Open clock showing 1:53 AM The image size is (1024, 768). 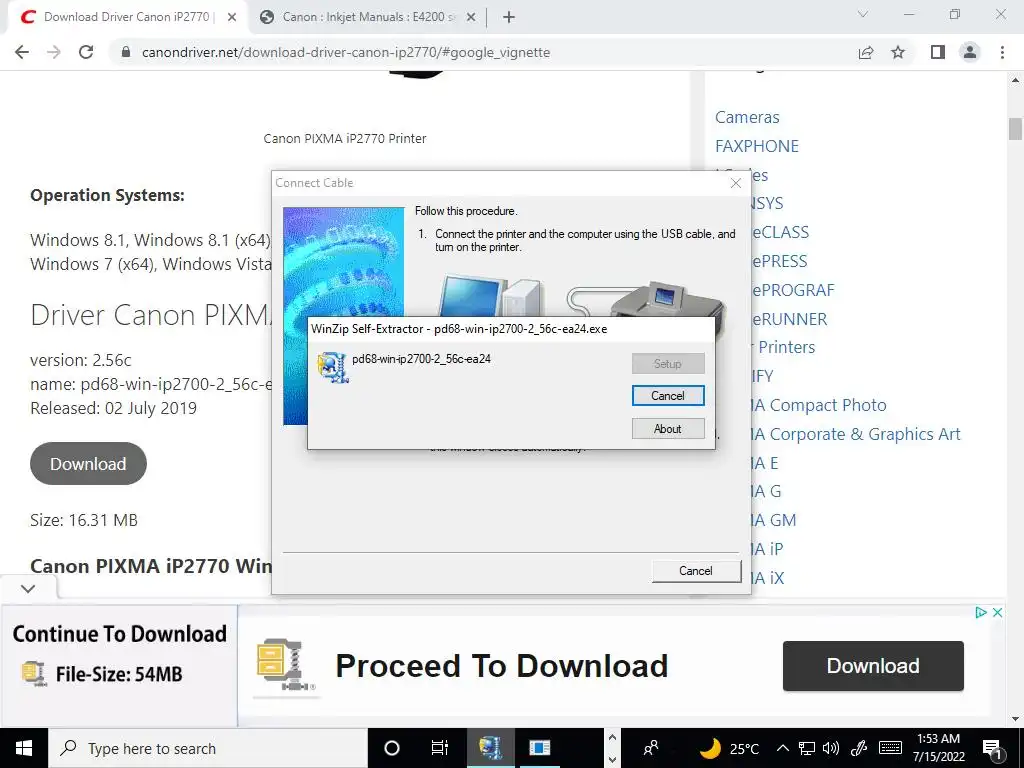pyautogui.click(x=938, y=748)
